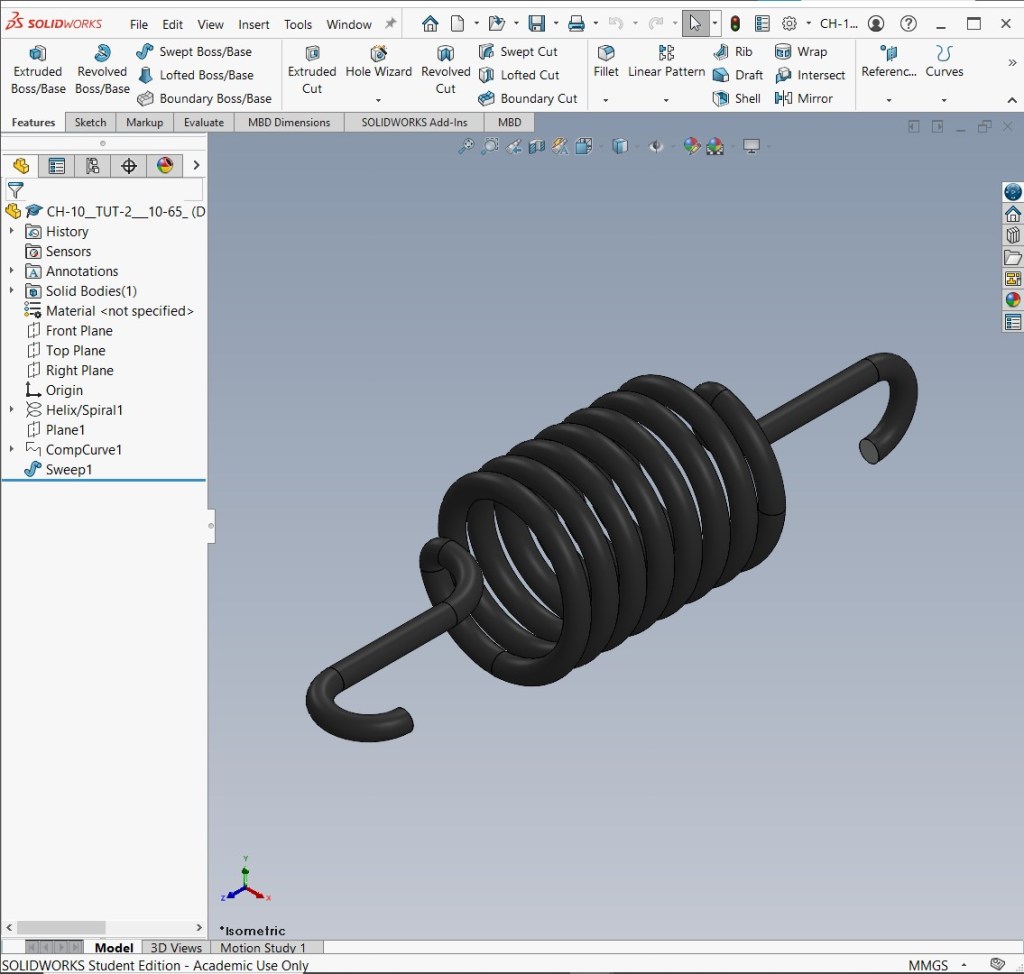The height and width of the screenshot is (974, 1024).
Task: Select the Mirror tool
Action: coord(803,99)
